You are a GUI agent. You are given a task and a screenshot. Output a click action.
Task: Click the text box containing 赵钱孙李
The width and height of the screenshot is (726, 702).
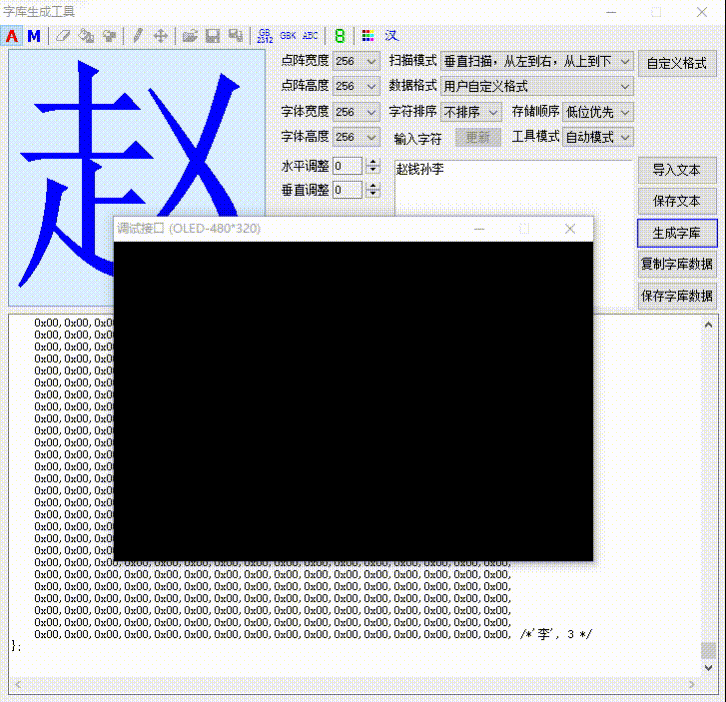(513, 188)
